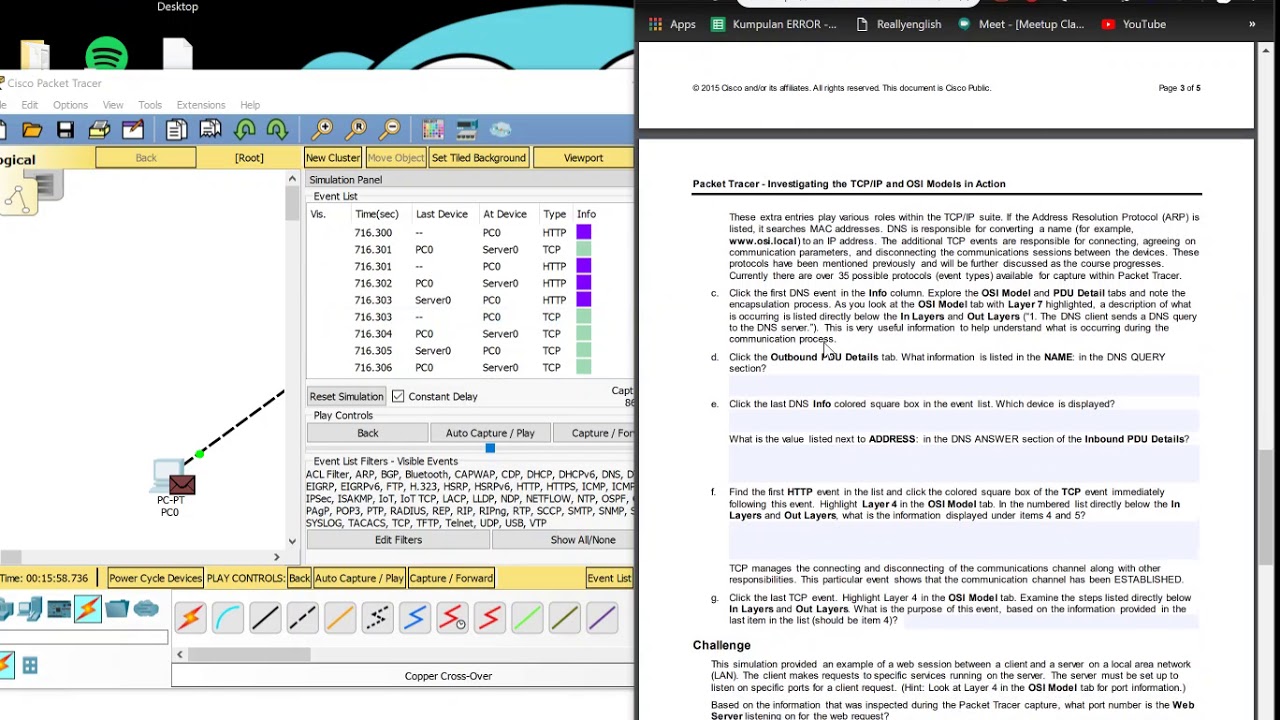The height and width of the screenshot is (720, 1280).
Task: Select the Miscellaneous folder category icon
Action: coord(117,608)
